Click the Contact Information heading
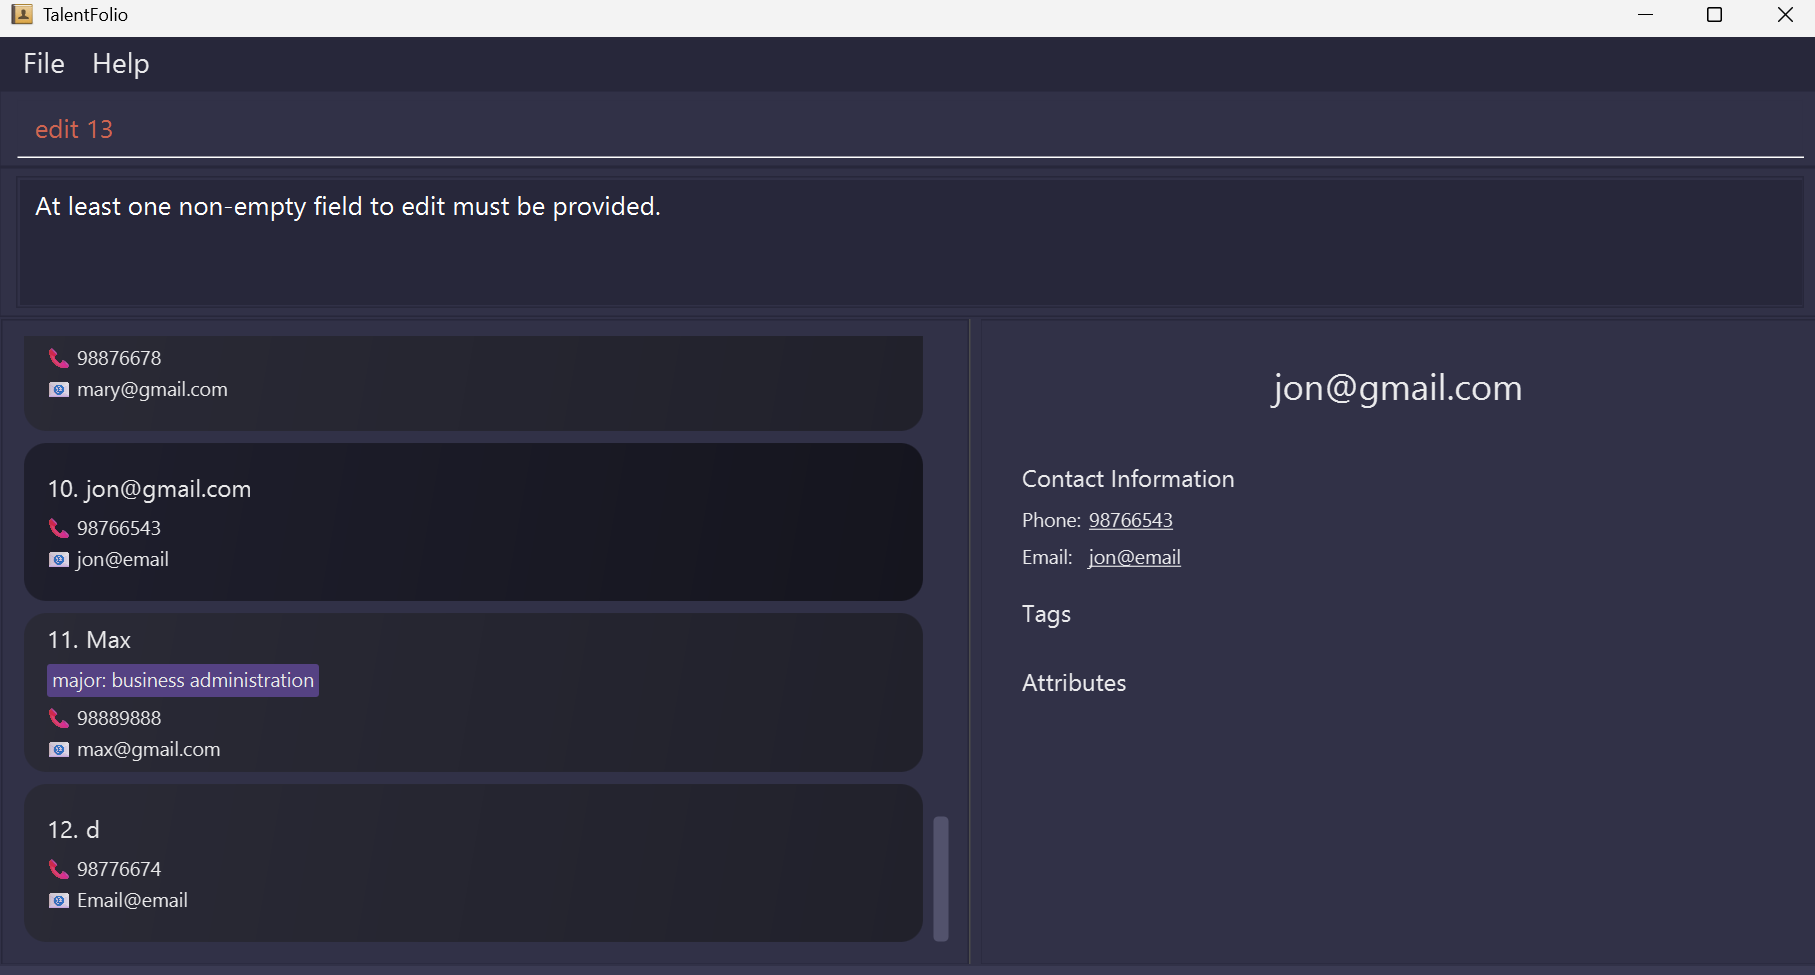 [x=1128, y=479]
